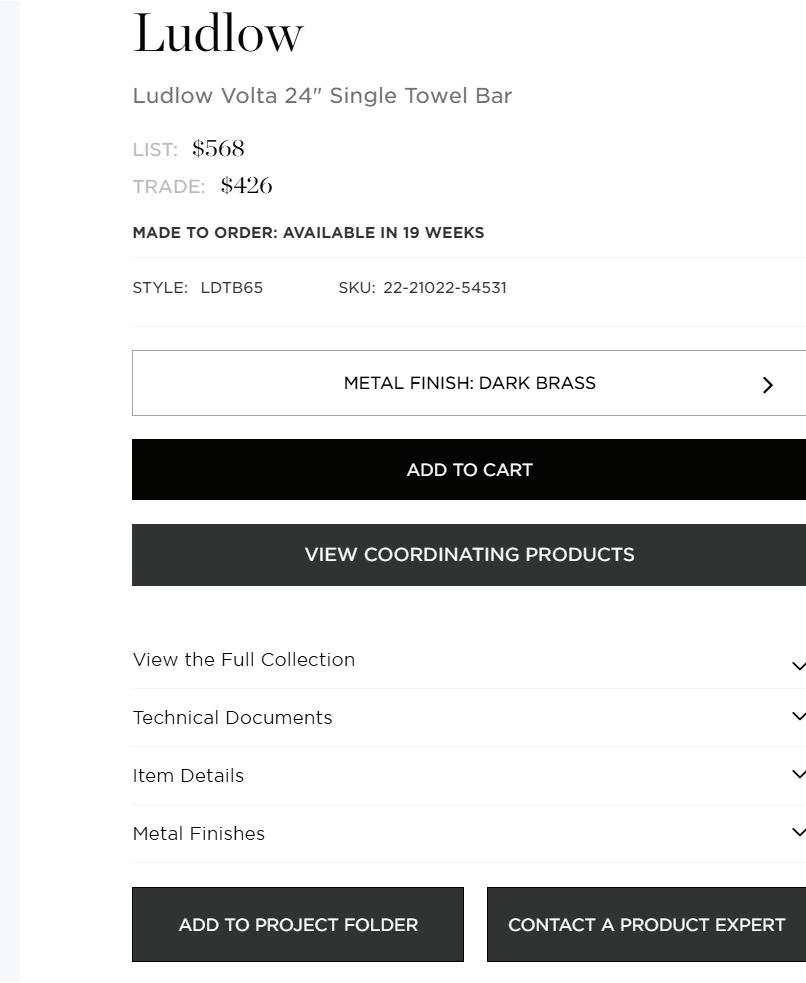Show the Item Details section
Screen dimensions: 806x983
click(x=188, y=776)
